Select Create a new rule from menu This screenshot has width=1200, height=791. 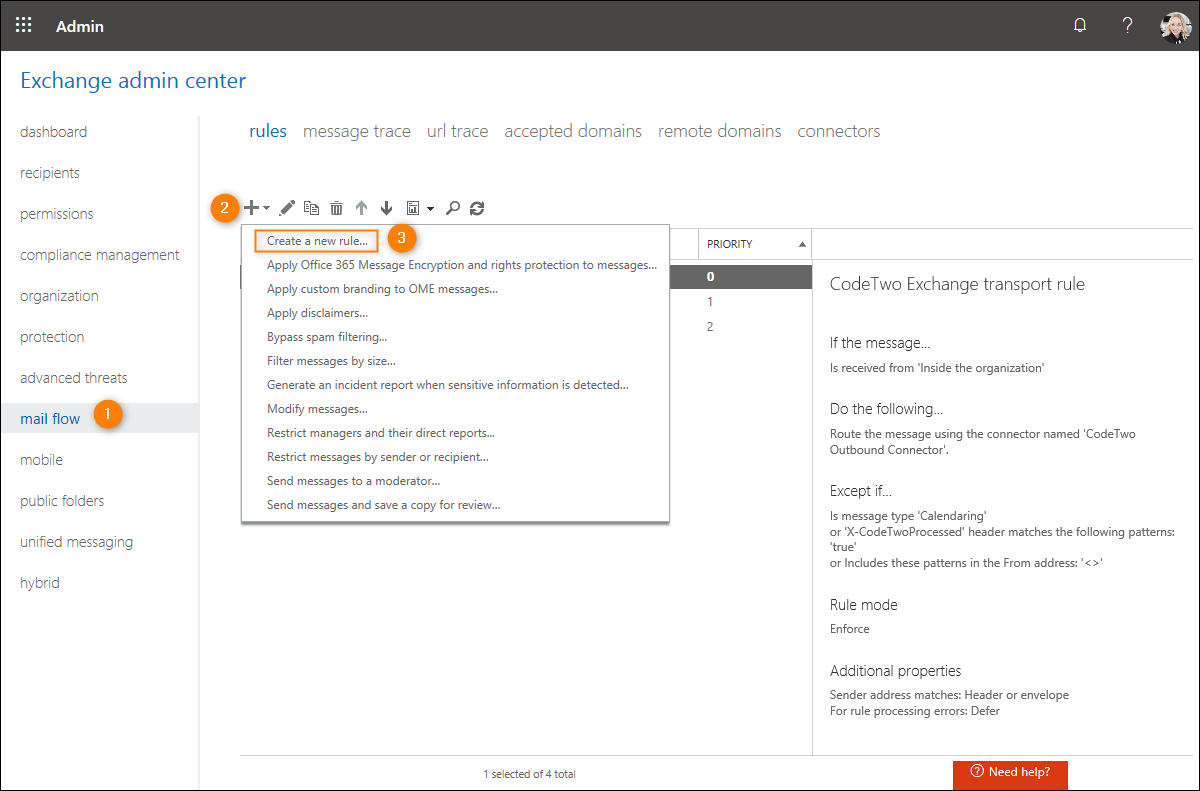point(315,240)
